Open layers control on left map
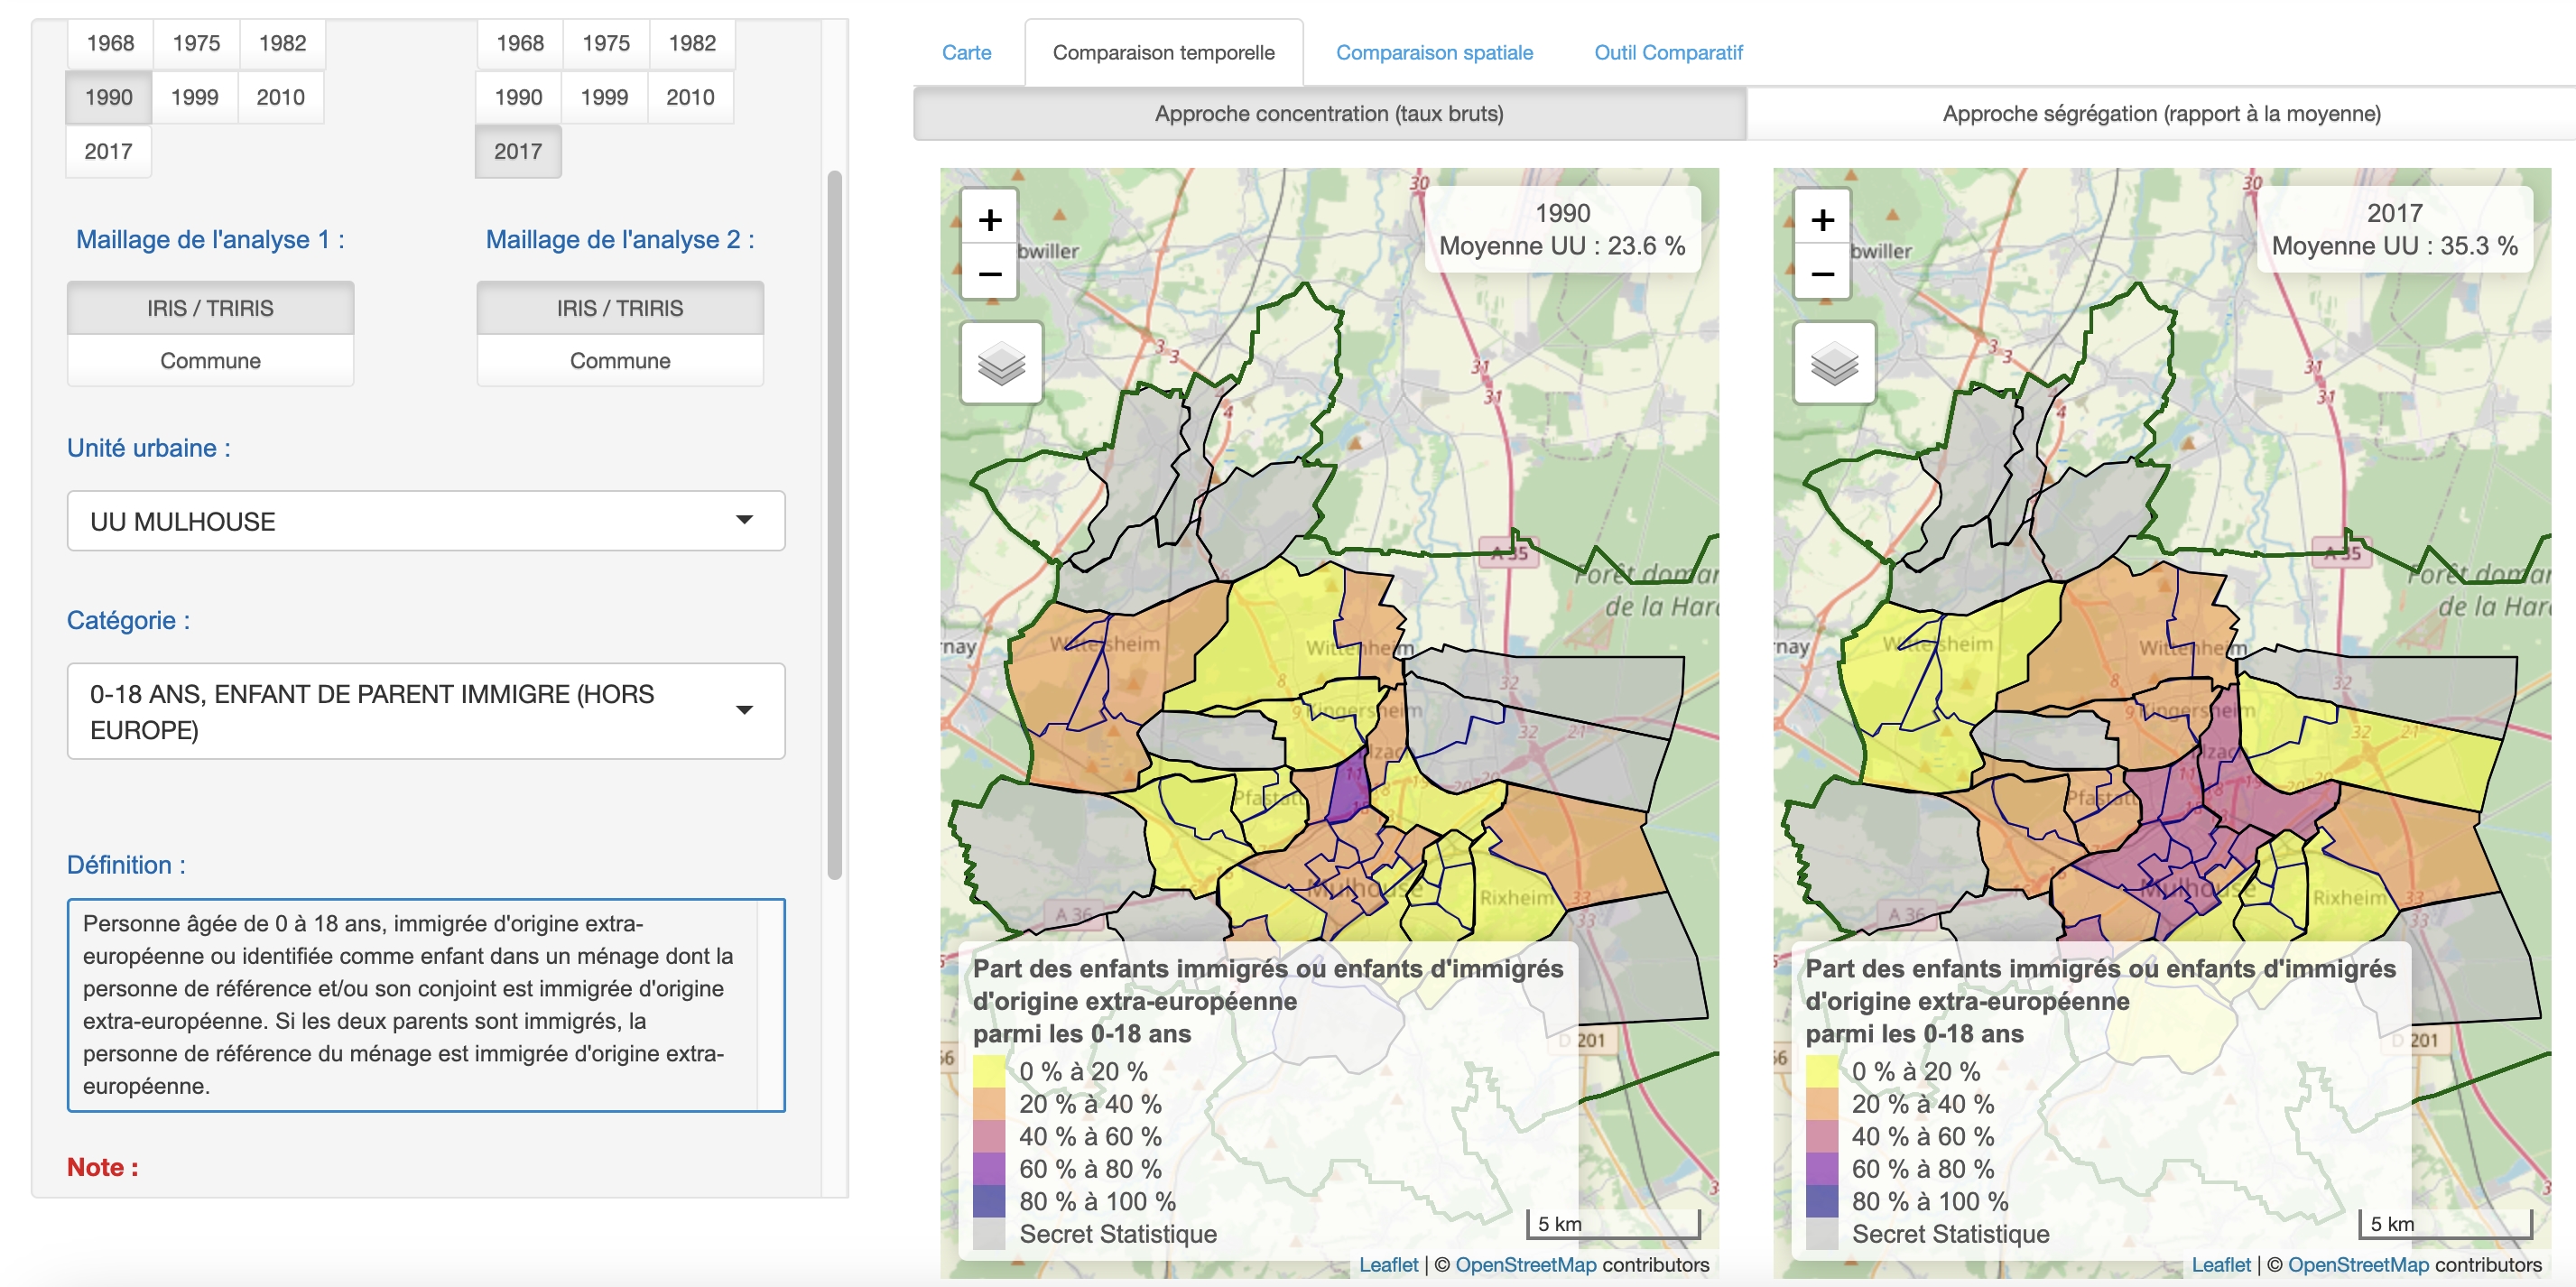The width and height of the screenshot is (2576, 1287). point(1001,363)
